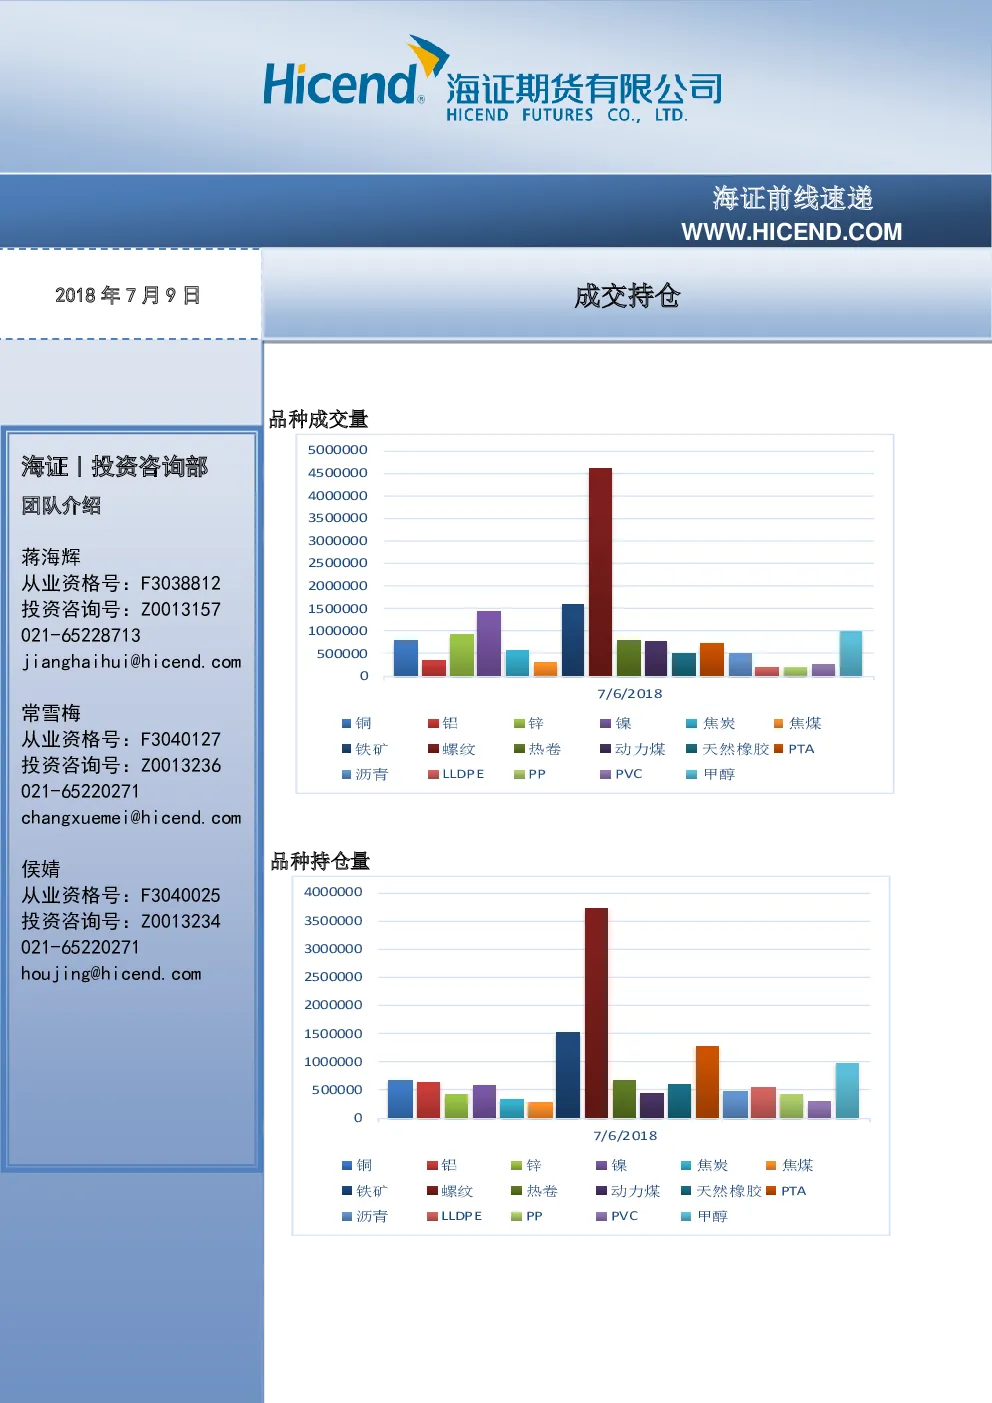Select the name 常雪梅
992x1403 pixels.
tap(51, 714)
